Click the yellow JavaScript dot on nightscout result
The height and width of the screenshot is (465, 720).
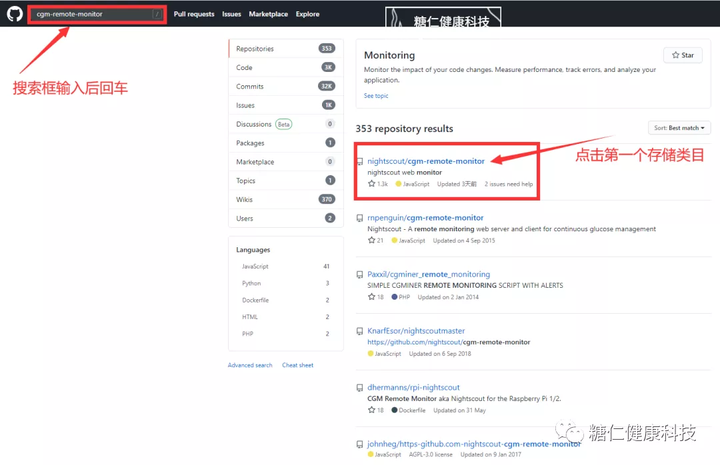point(398,184)
